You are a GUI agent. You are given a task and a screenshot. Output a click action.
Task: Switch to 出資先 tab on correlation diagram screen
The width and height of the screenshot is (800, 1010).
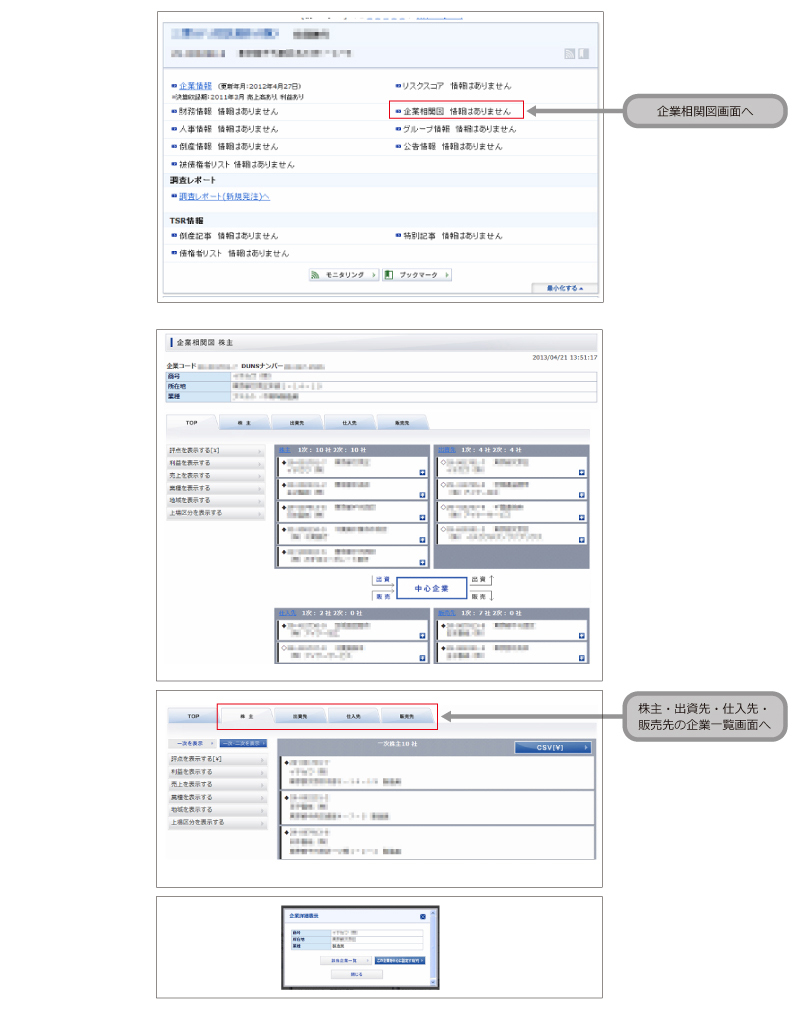297,423
